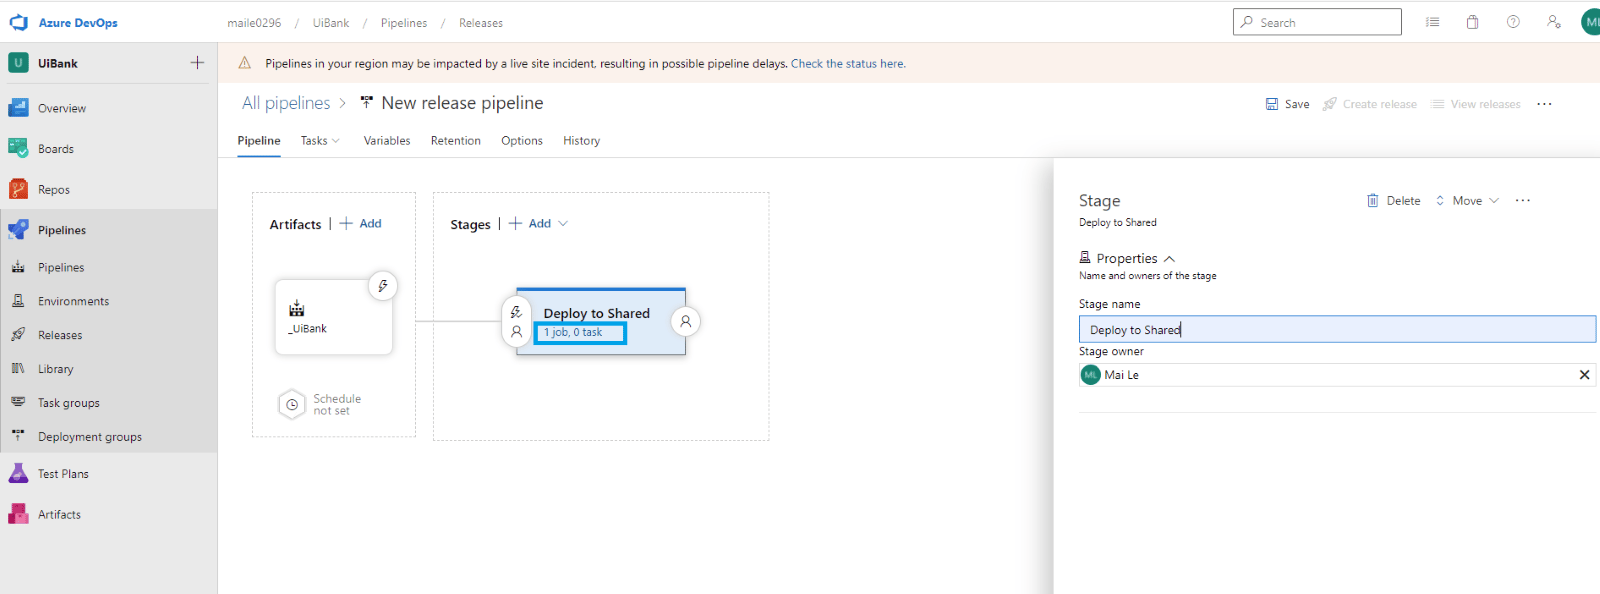Open the Overview hub icon
1600x594 pixels.
tap(18, 108)
